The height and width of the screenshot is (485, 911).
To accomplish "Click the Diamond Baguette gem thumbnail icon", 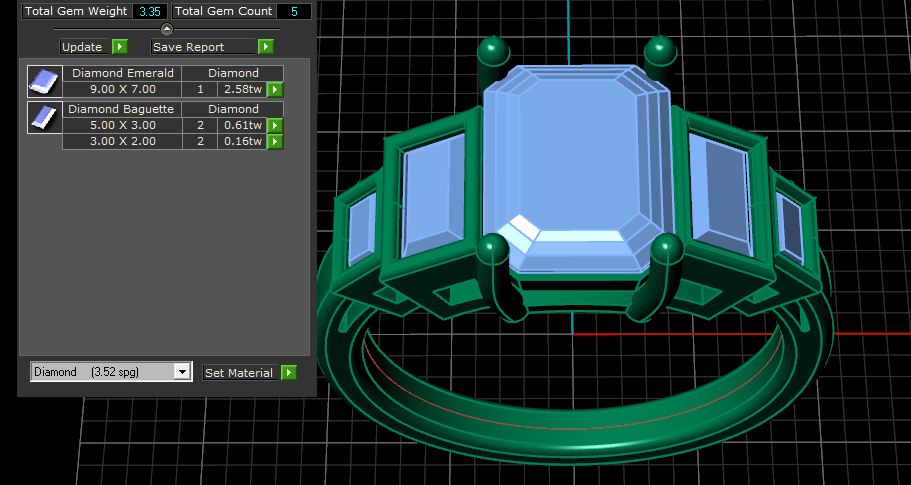I will point(44,117).
